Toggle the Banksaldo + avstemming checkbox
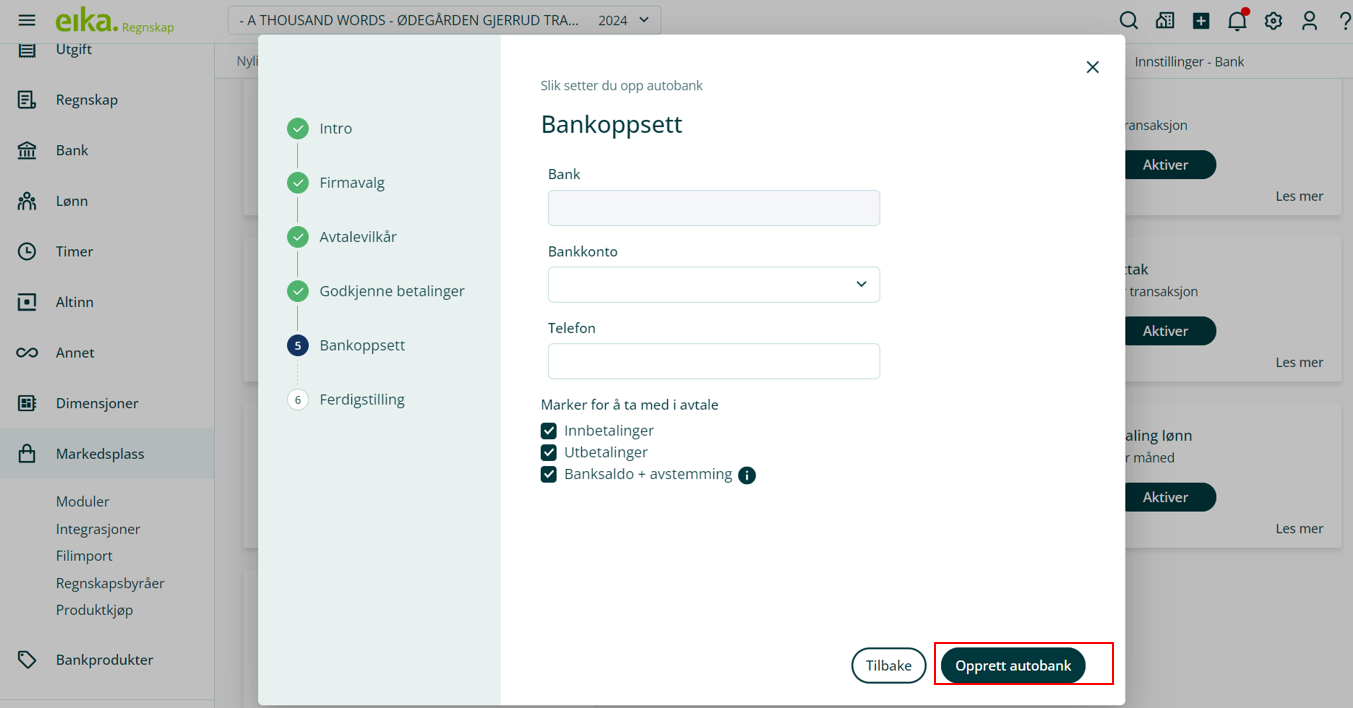This screenshot has height=708, width=1353. point(549,475)
